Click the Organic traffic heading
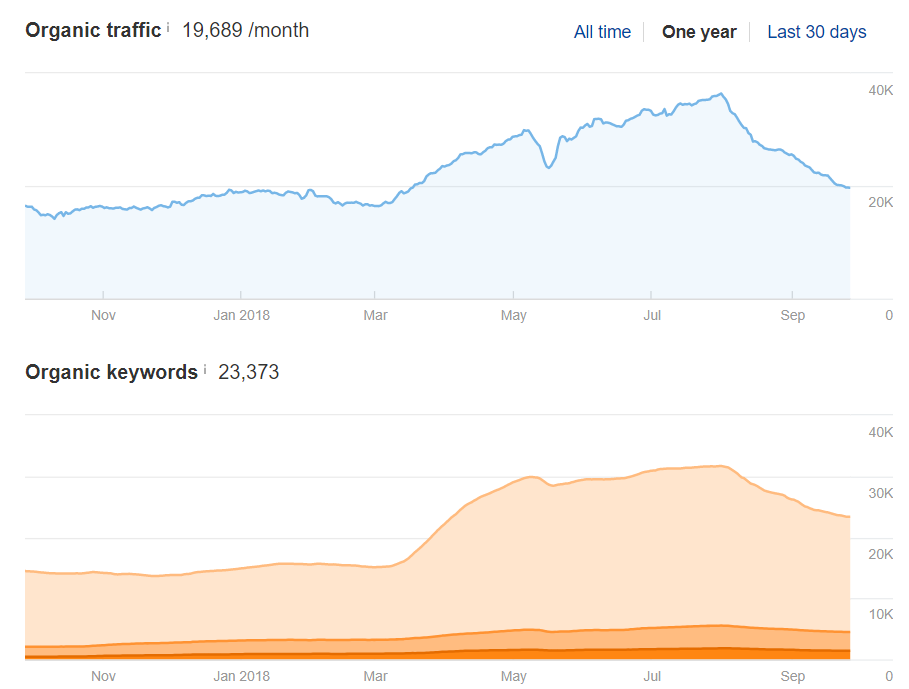The image size is (909, 689). click(x=93, y=30)
